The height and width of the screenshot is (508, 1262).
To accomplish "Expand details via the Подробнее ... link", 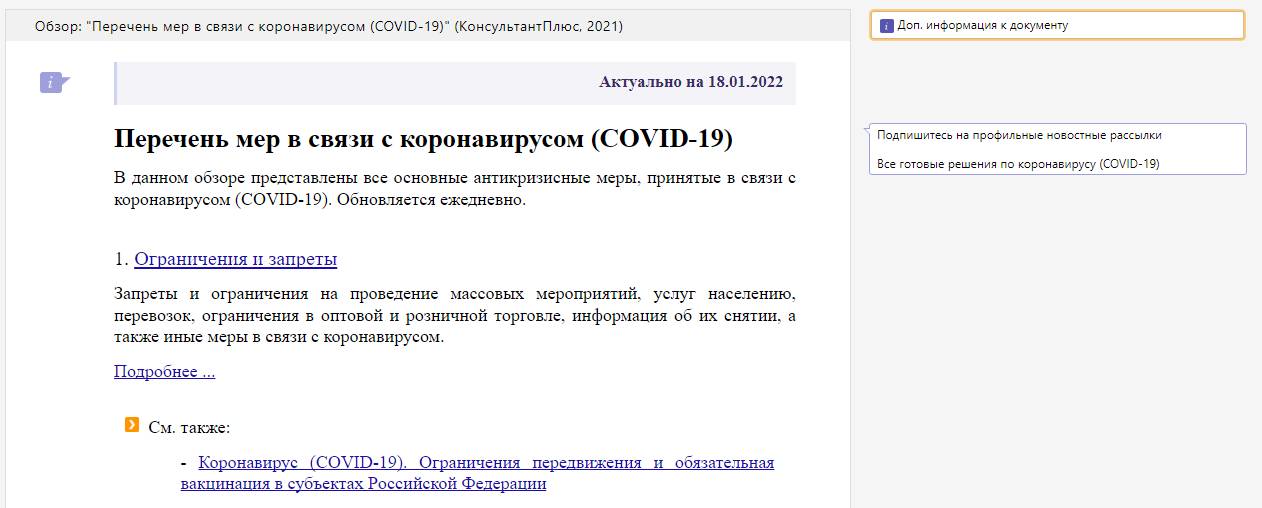I will (164, 372).
